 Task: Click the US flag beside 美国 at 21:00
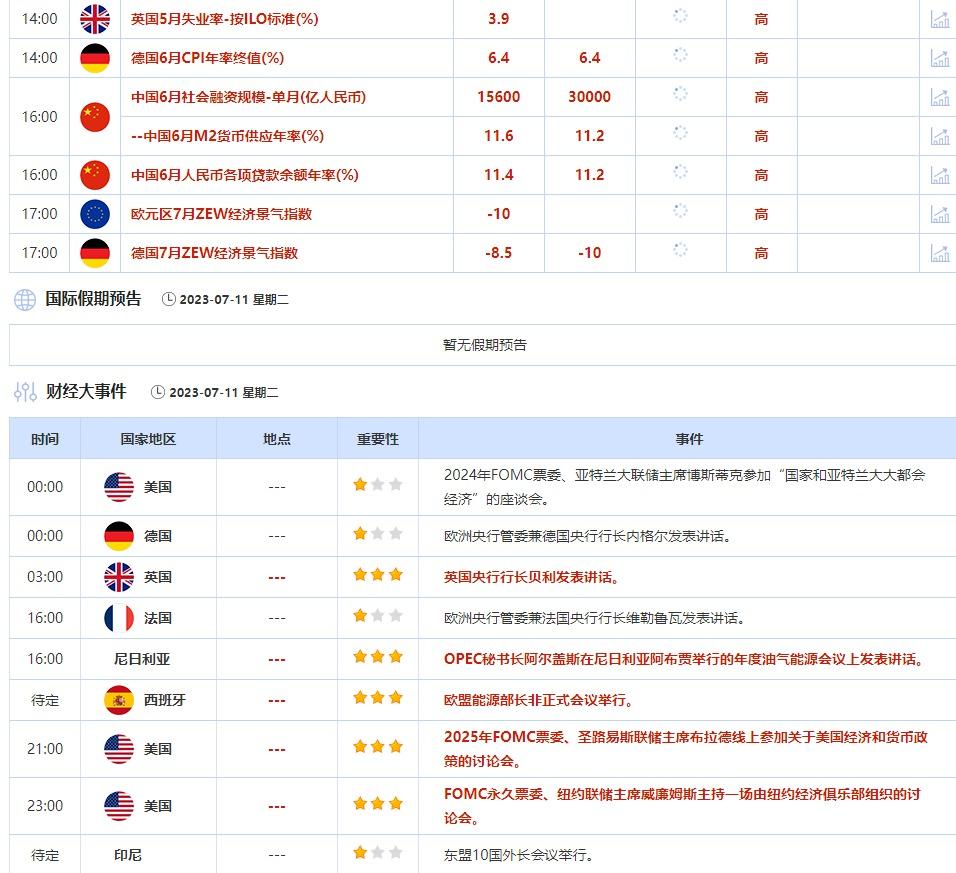point(119,746)
